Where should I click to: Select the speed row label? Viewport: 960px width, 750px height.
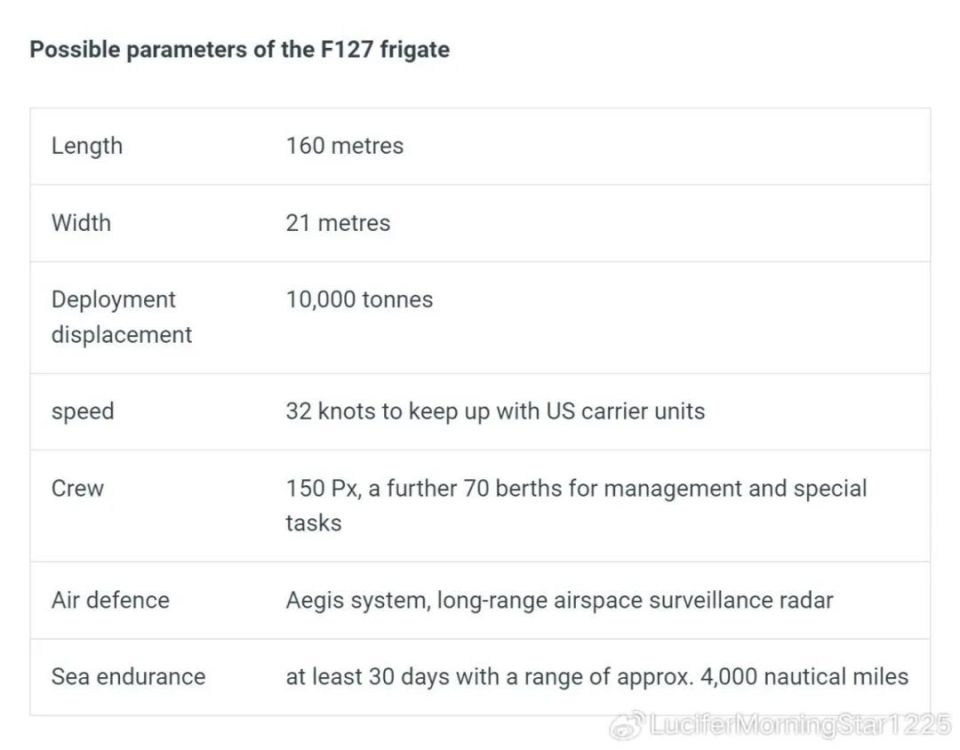click(x=83, y=411)
